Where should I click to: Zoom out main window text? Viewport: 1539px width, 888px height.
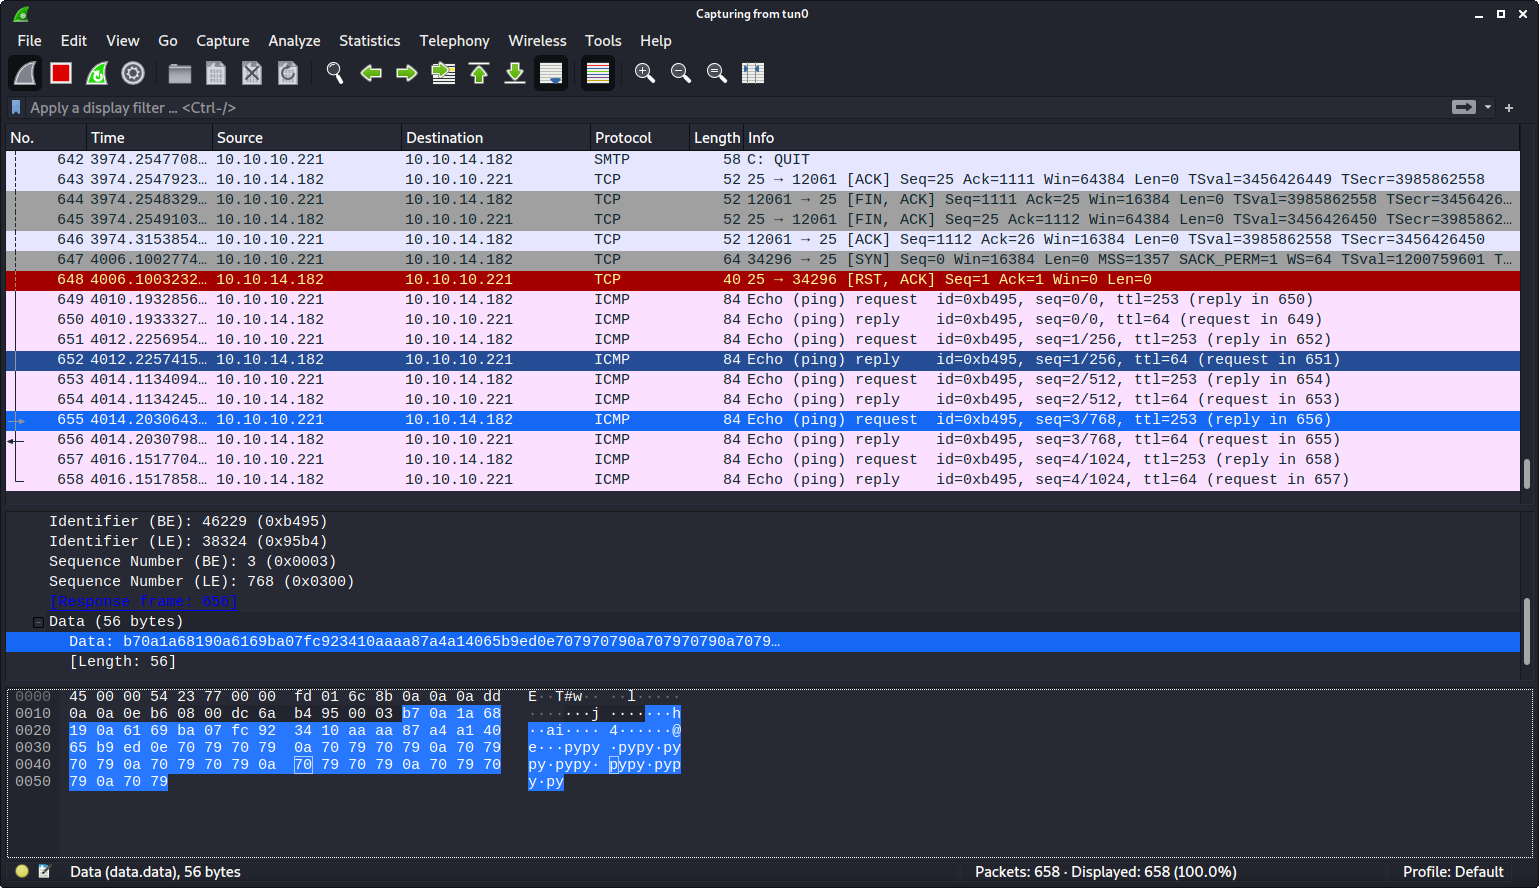tap(681, 73)
